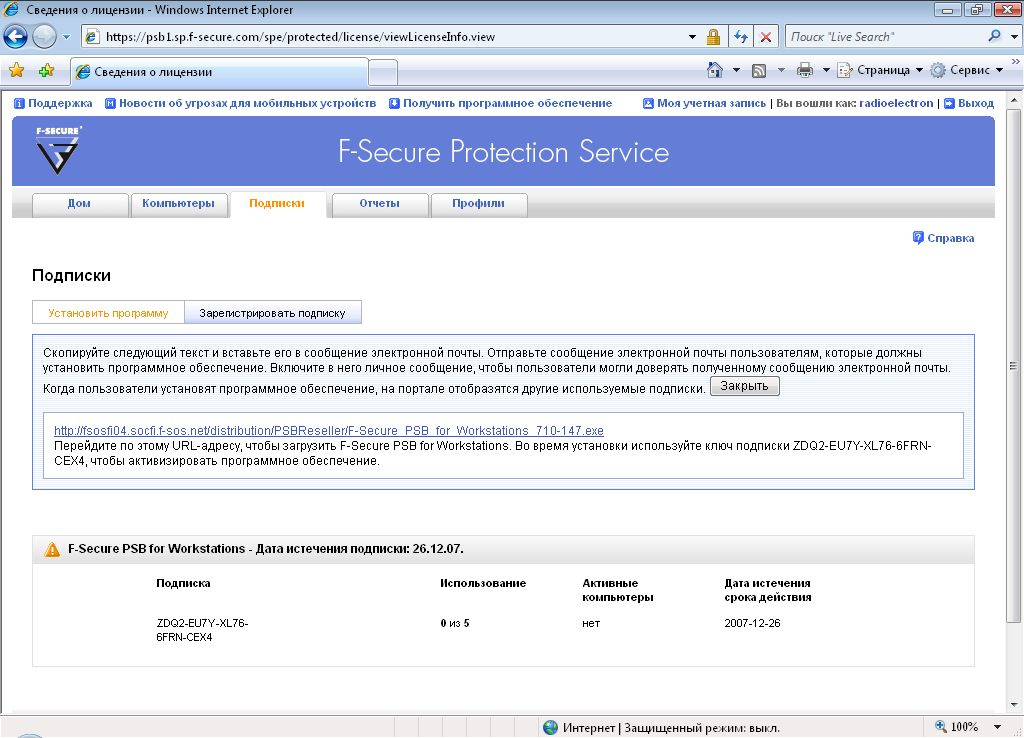Open the recent pages dropdown arrow
The width and height of the screenshot is (1024, 738).
[66, 37]
